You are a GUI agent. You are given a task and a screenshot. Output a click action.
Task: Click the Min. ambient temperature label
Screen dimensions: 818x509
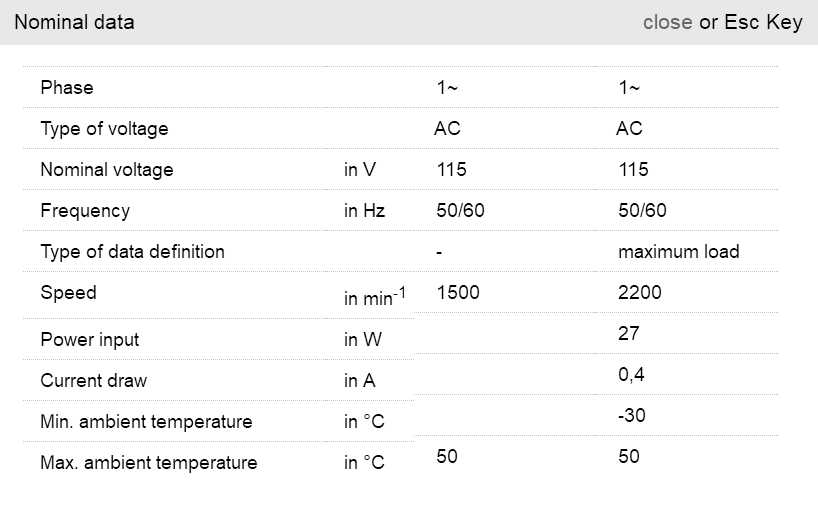(x=146, y=422)
